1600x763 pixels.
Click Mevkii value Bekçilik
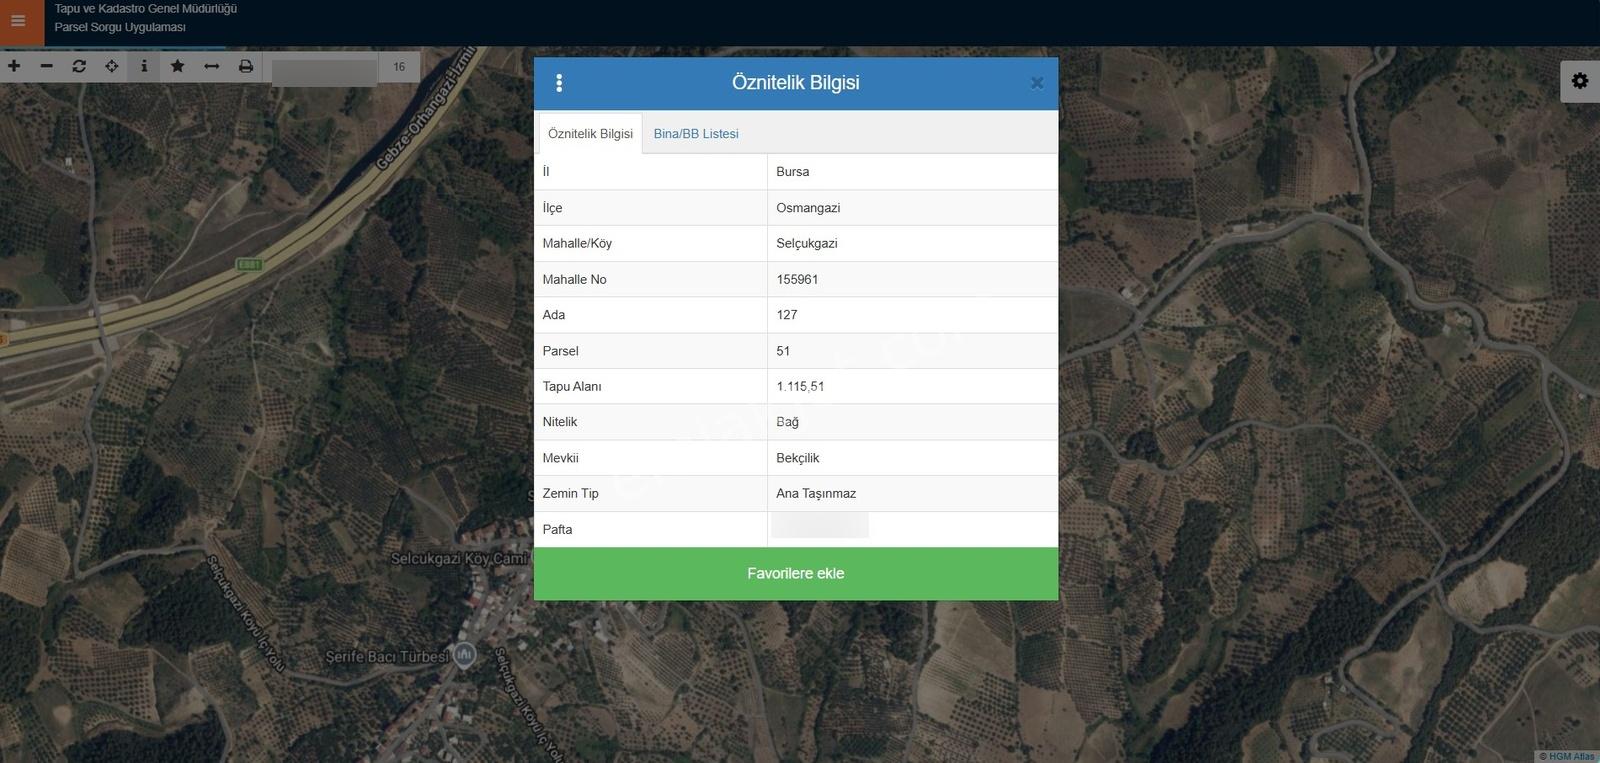(x=912, y=458)
